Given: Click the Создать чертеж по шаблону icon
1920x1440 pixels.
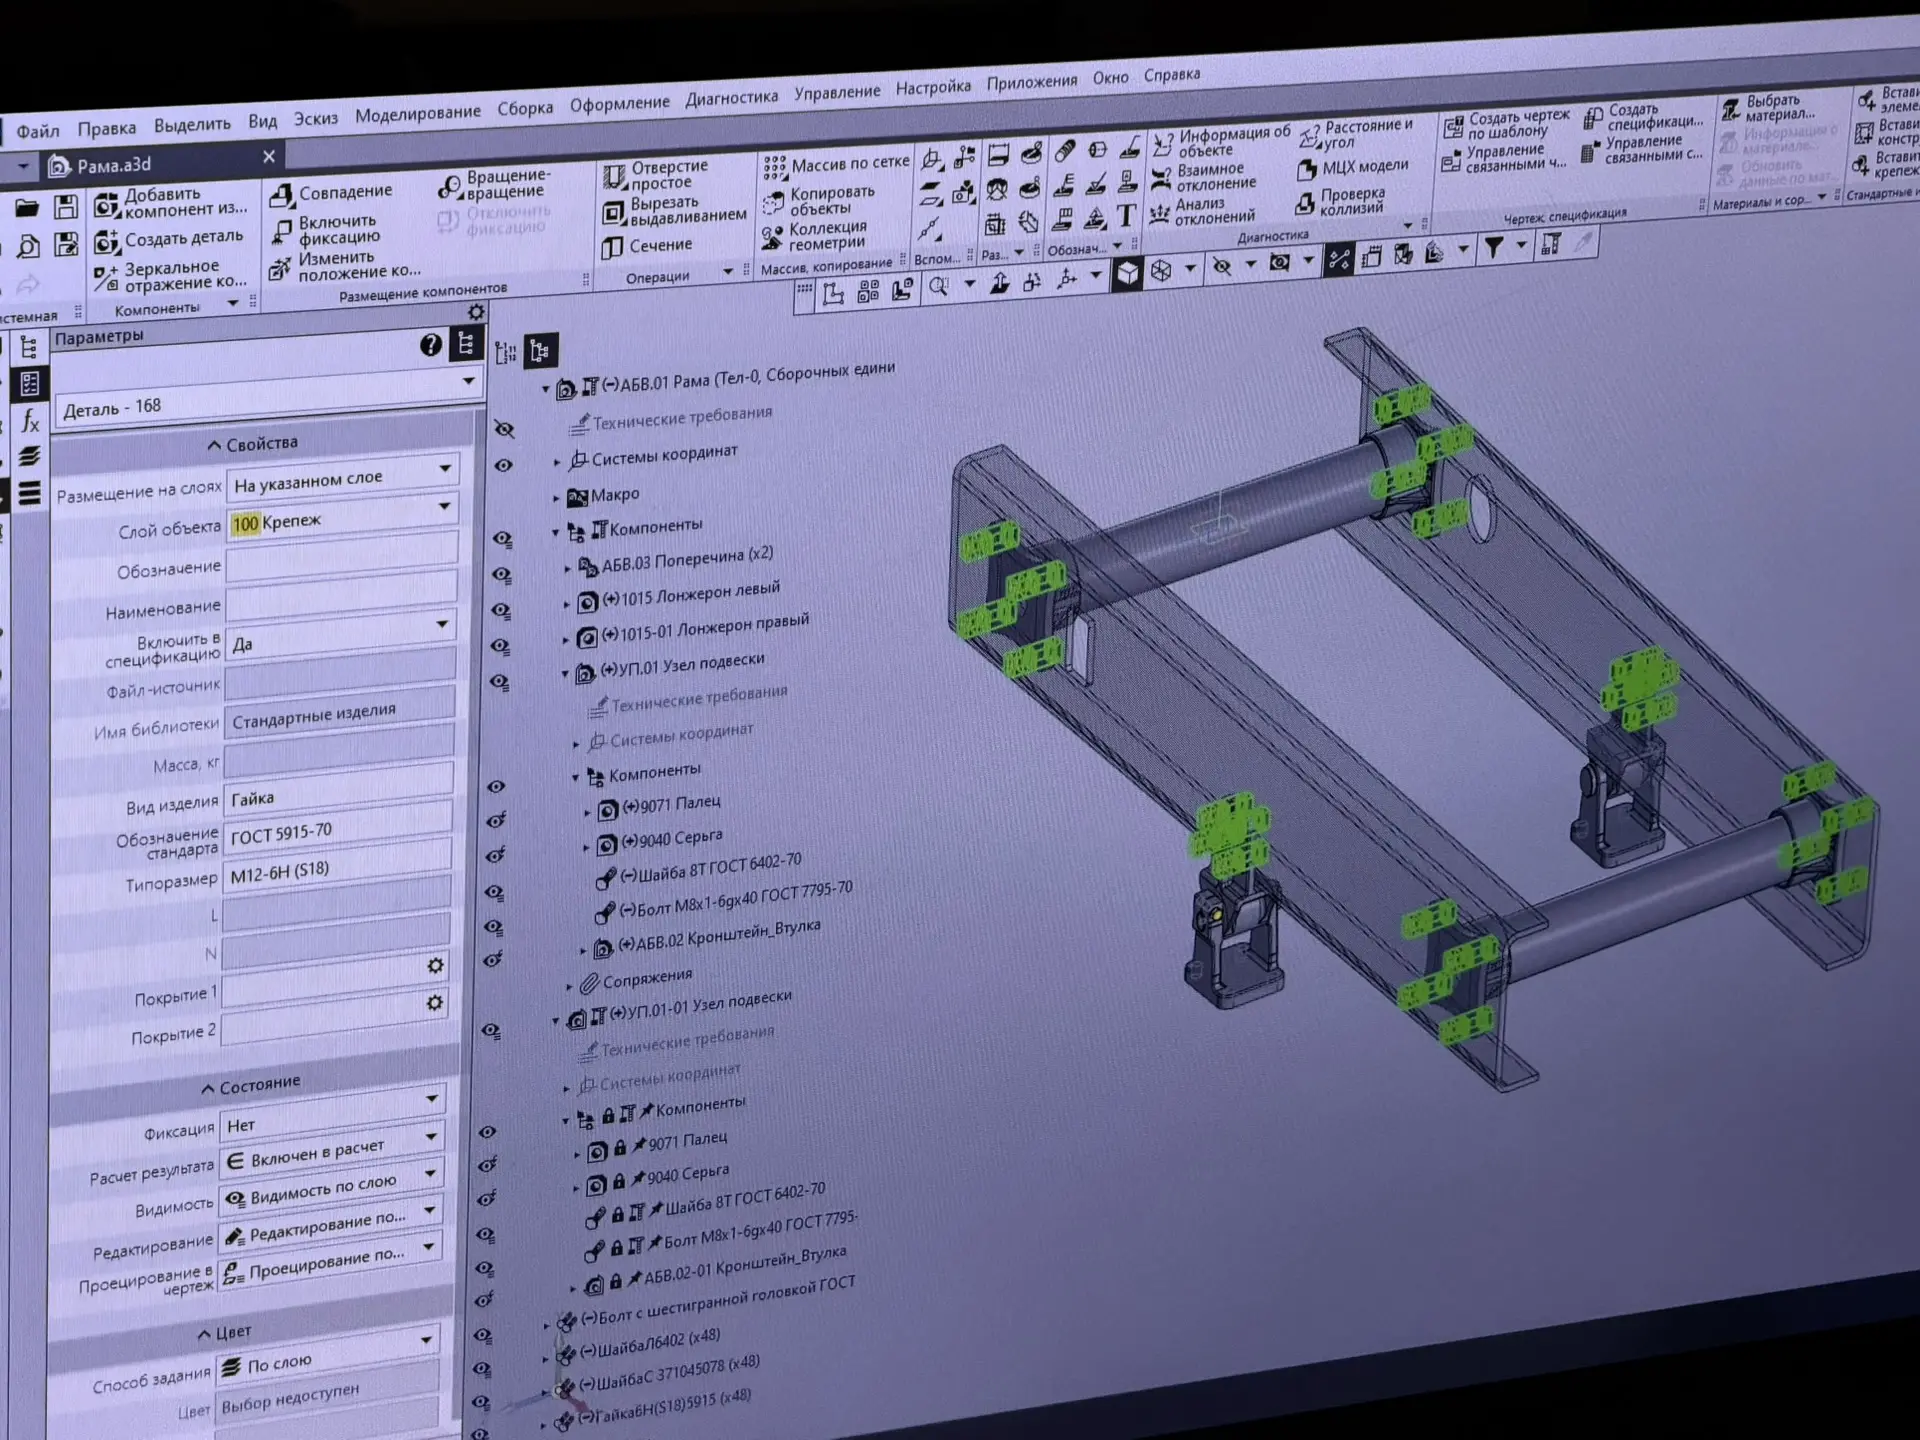Looking at the screenshot, I should click(1453, 126).
